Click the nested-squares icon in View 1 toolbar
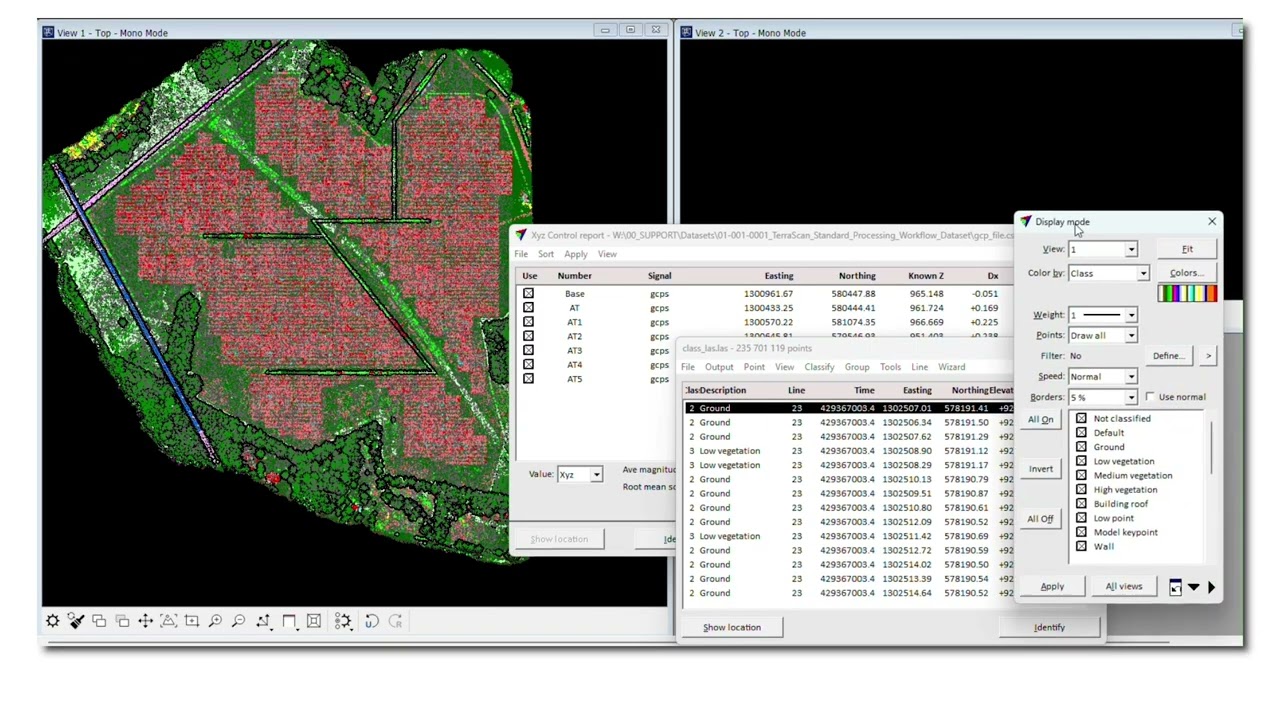Viewport: 1280px width, 720px height. pos(313,621)
